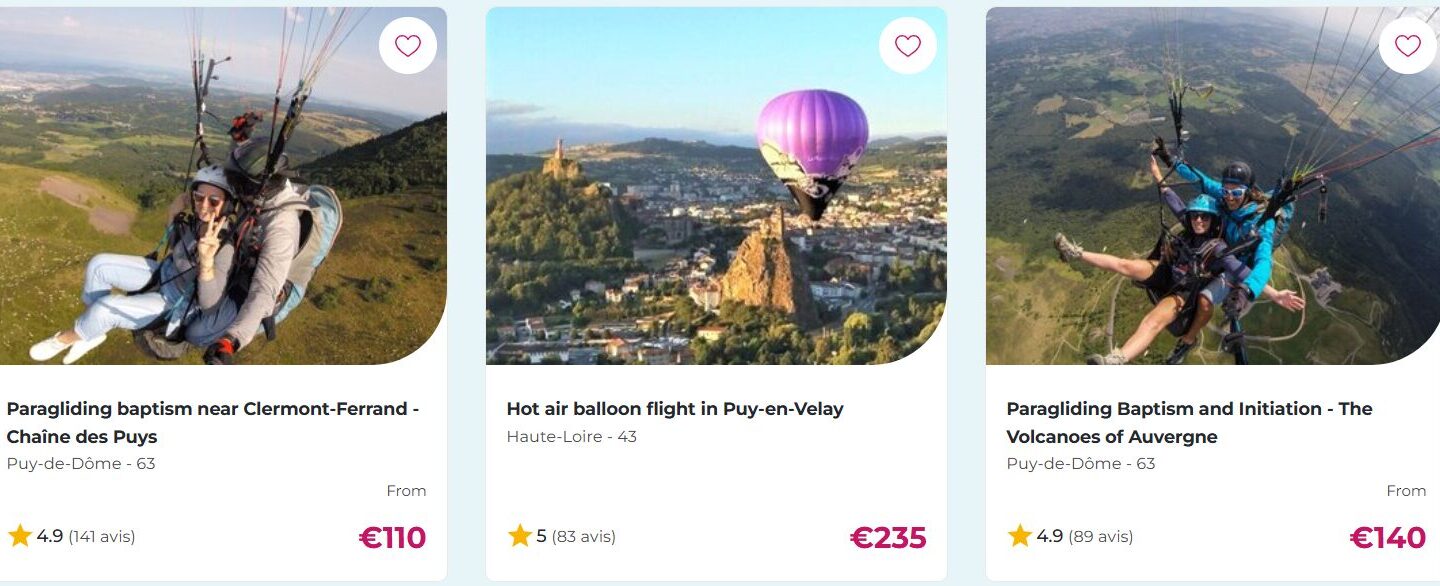This screenshot has height=586, width=1440.
Task: Open 'Hot air balloon flight in Puy-en-Velay' title
Action: click(675, 409)
